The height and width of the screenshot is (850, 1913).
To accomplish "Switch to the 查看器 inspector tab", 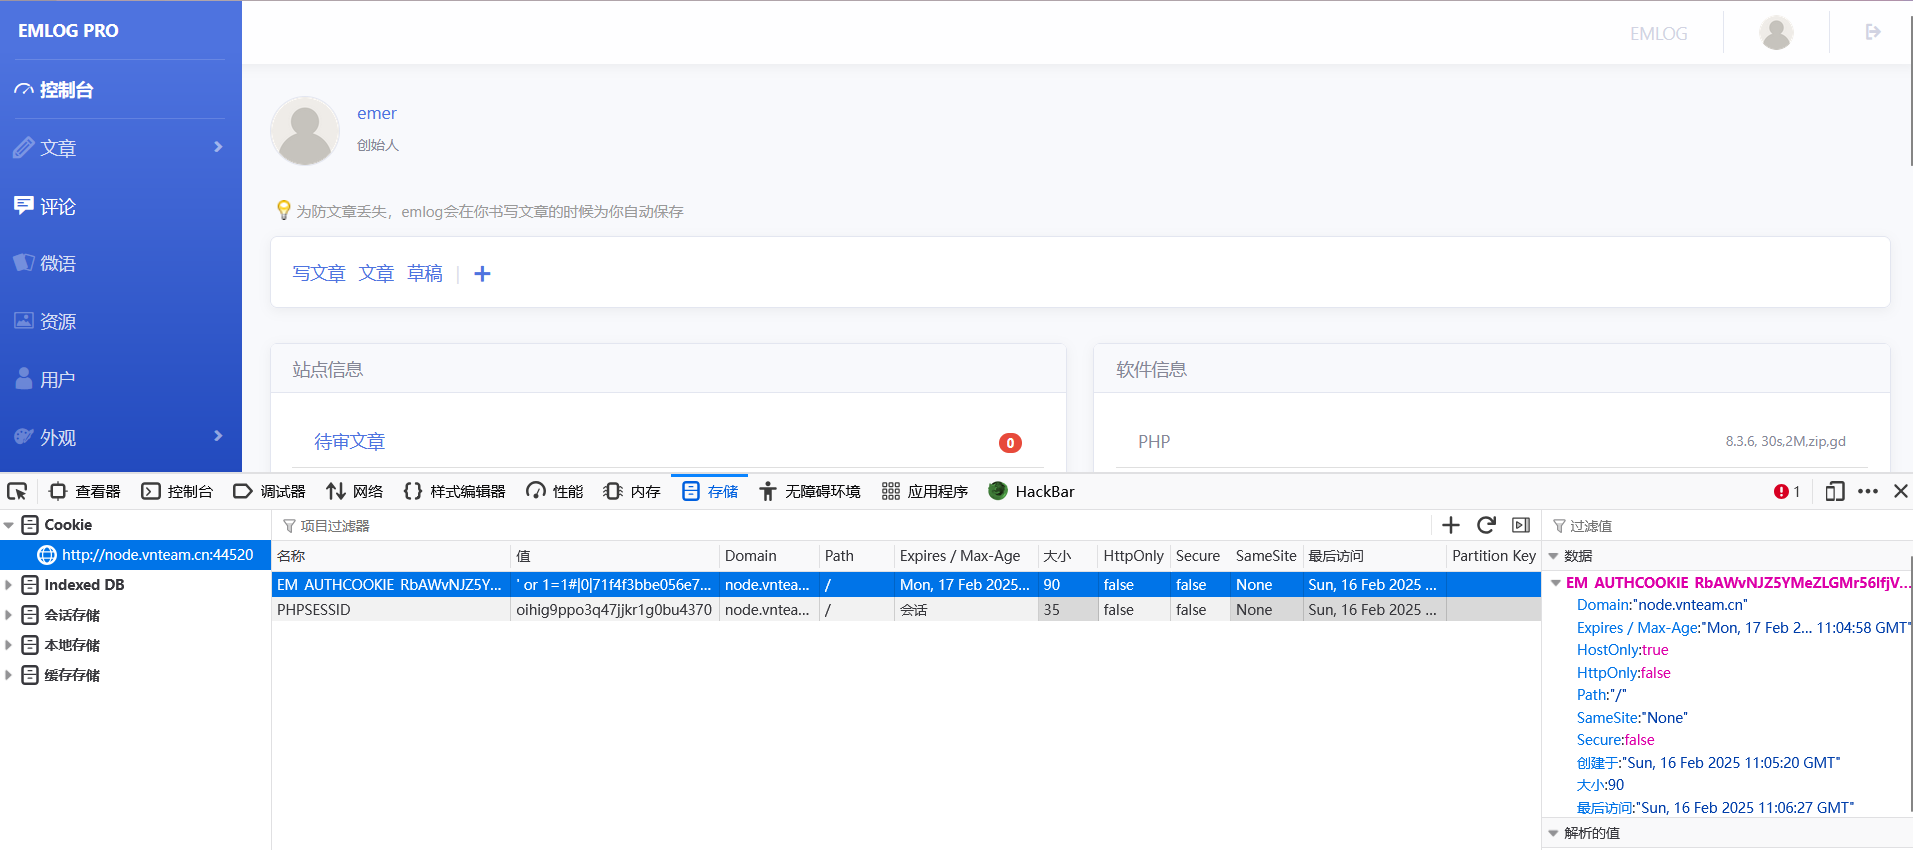I will pos(85,491).
